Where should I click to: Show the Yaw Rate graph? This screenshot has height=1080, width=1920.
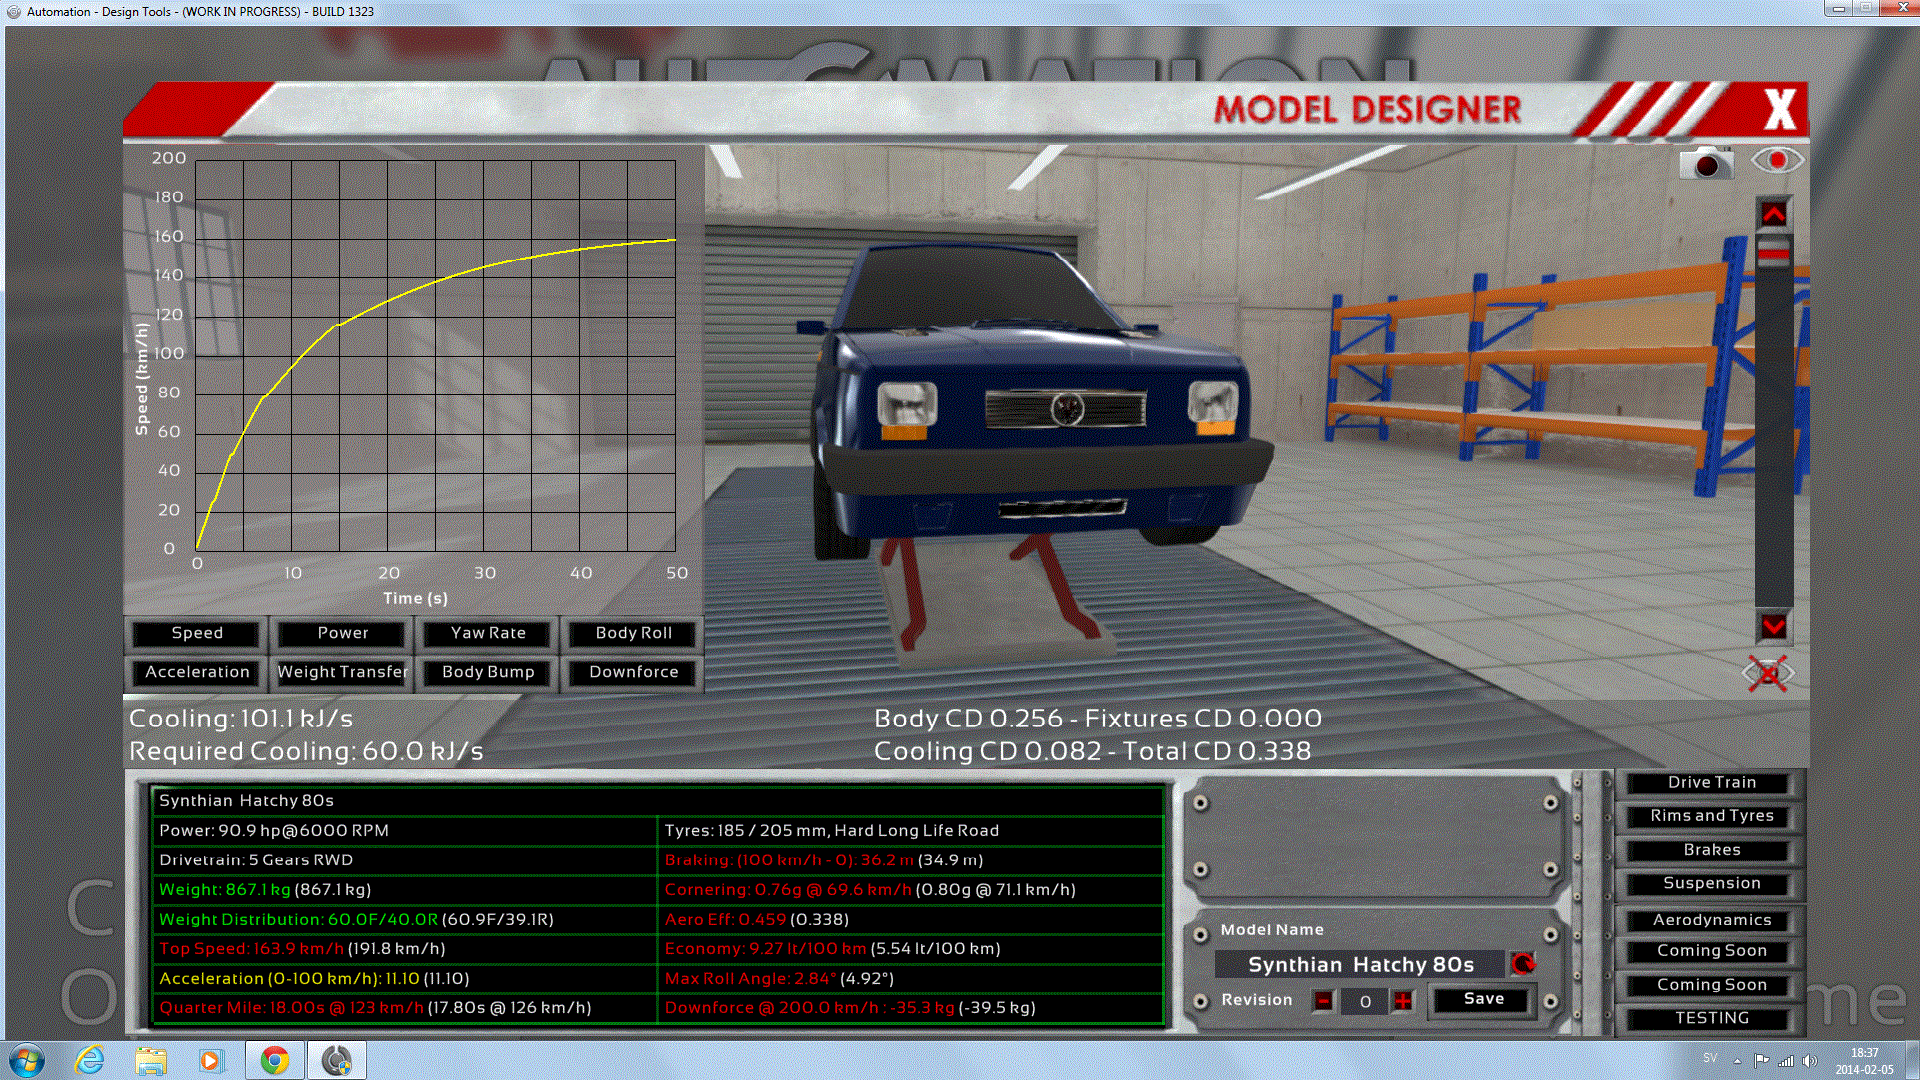pyautogui.click(x=488, y=633)
